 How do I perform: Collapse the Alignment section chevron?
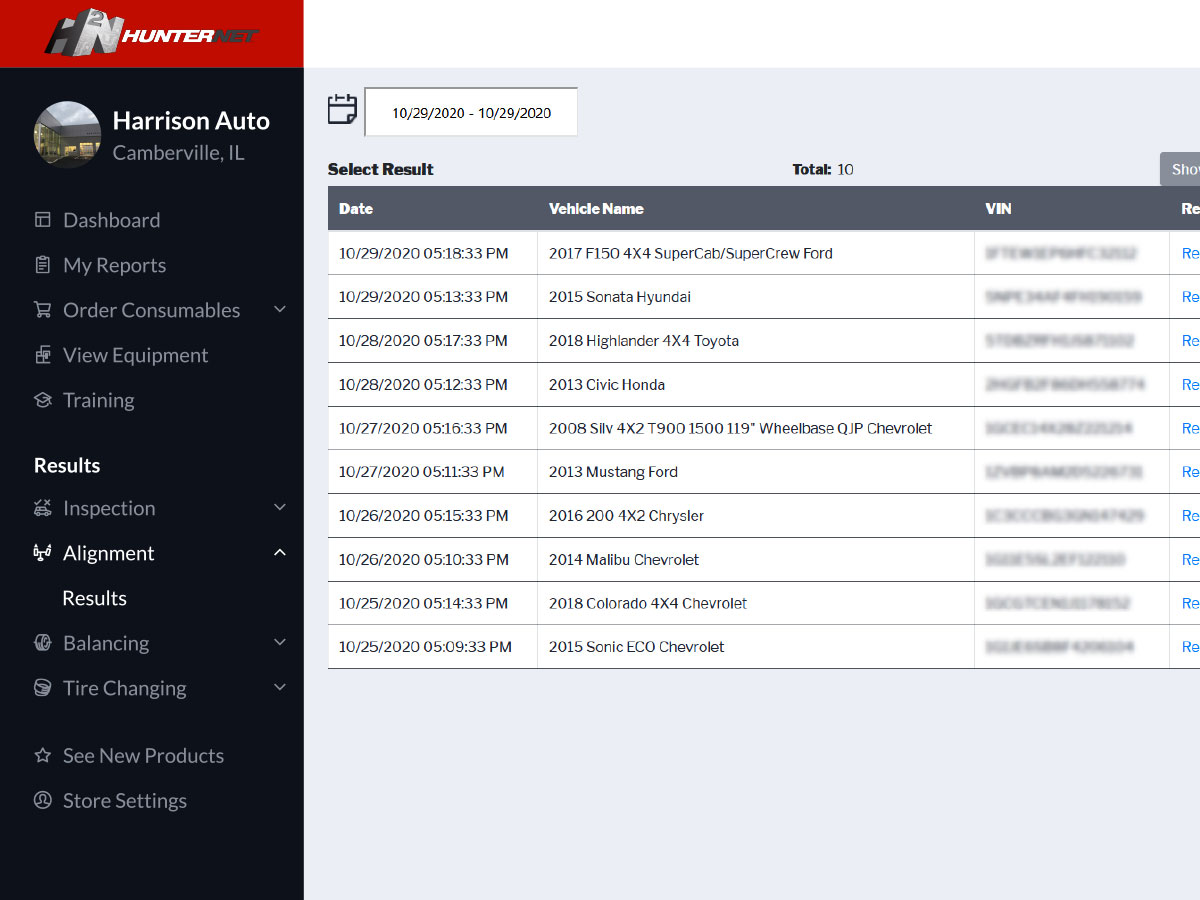tap(280, 553)
